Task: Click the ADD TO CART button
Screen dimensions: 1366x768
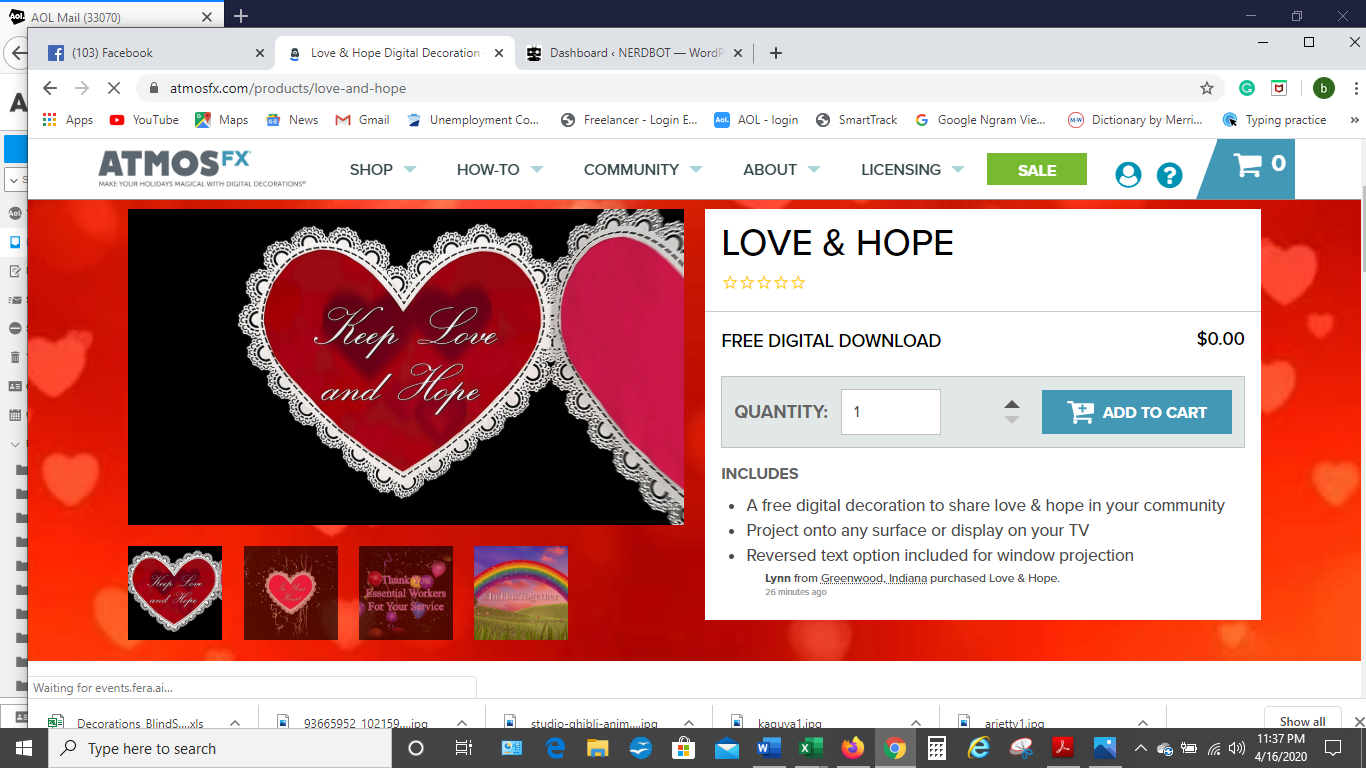Action: pos(1137,411)
